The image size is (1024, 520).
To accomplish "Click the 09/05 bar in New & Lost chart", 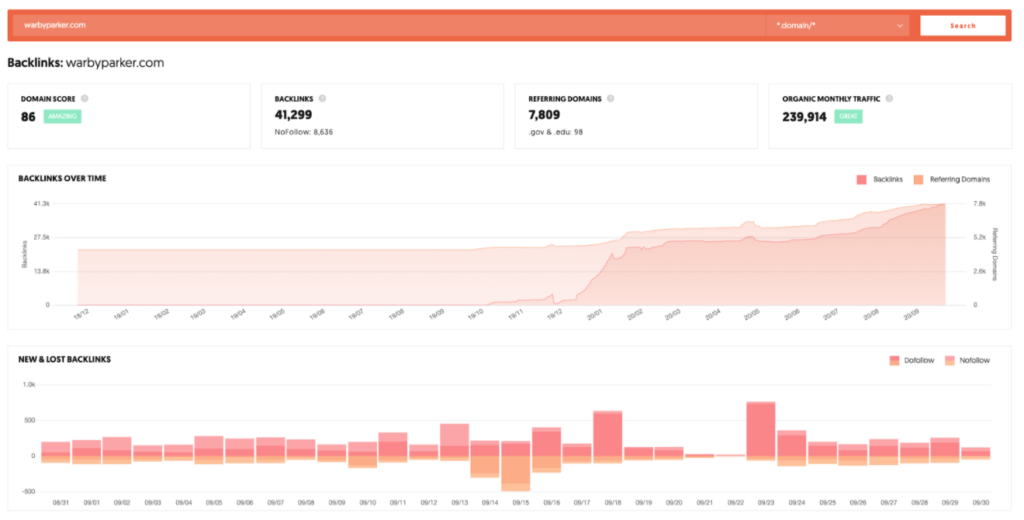I will (x=209, y=450).
